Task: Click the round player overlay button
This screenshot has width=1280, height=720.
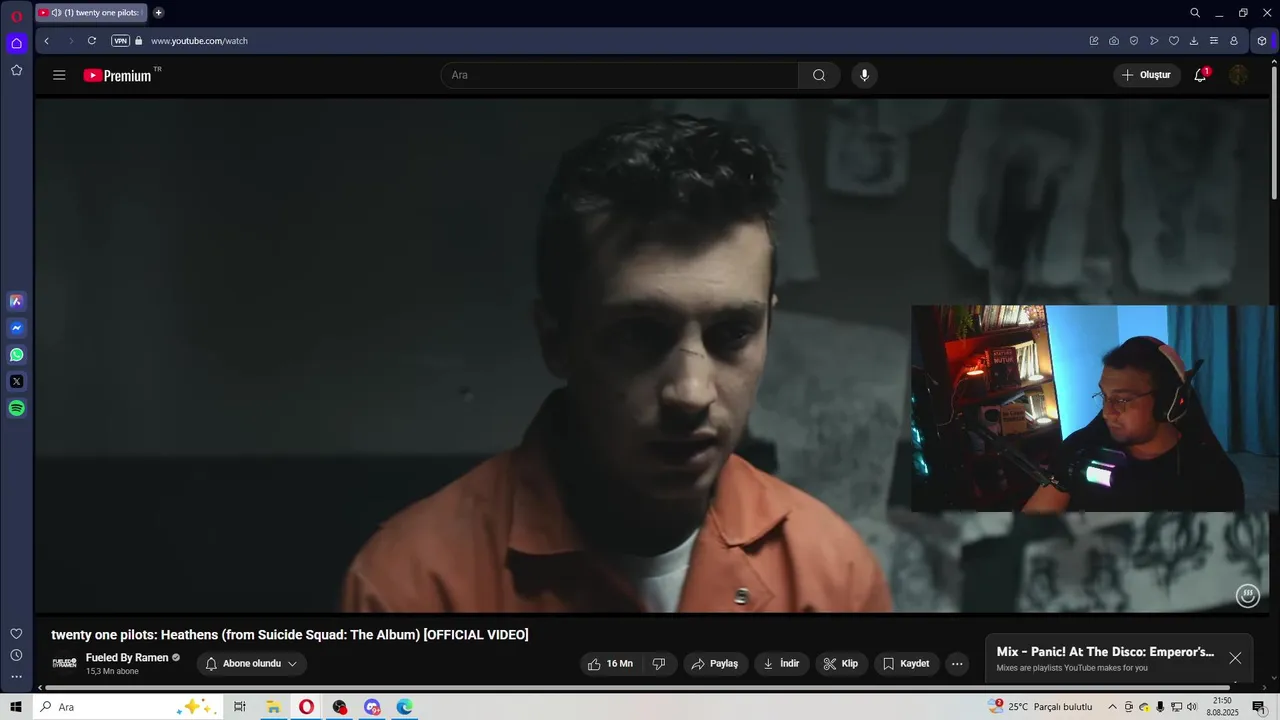Action: pos(1248,596)
